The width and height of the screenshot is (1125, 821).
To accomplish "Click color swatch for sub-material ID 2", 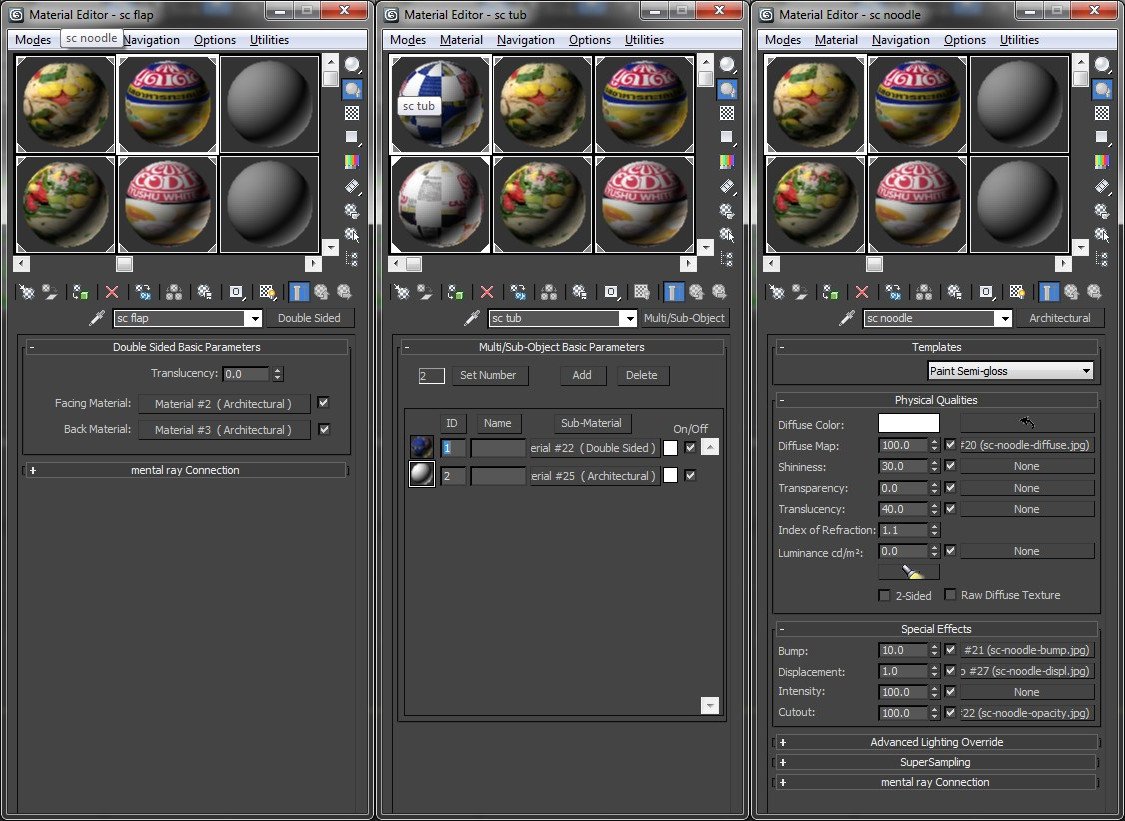I will 670,475.
